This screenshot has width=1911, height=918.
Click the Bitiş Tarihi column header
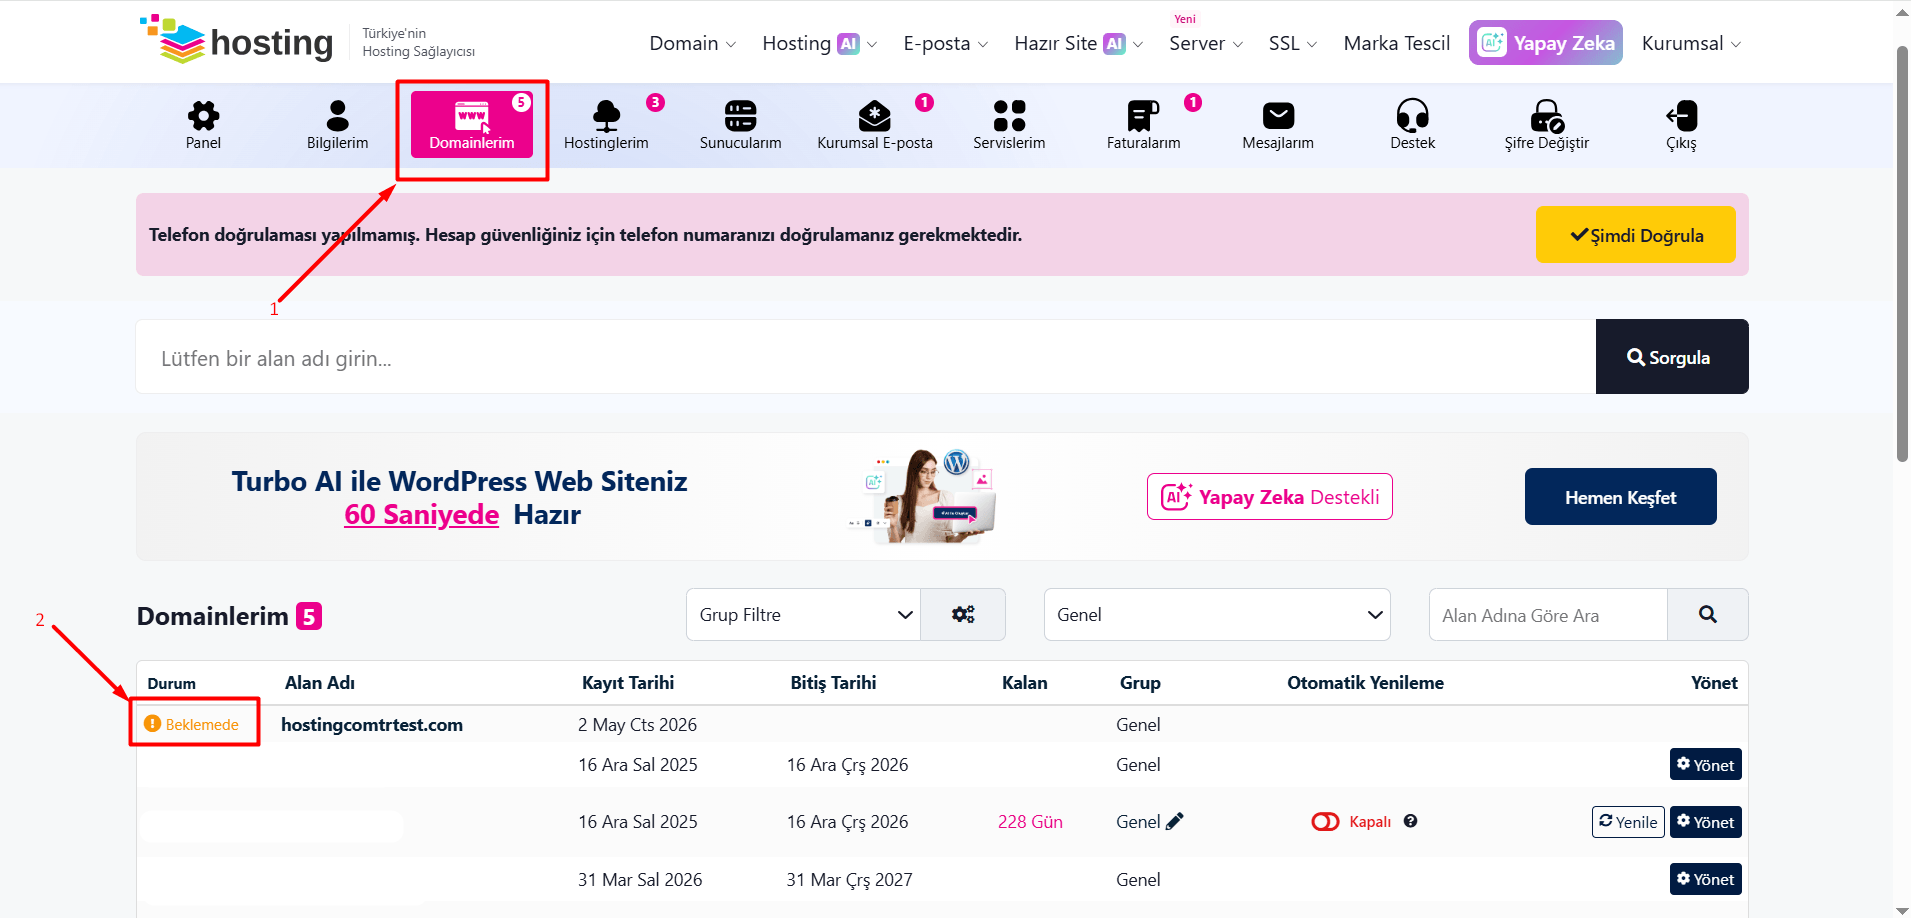coord(833,683)
